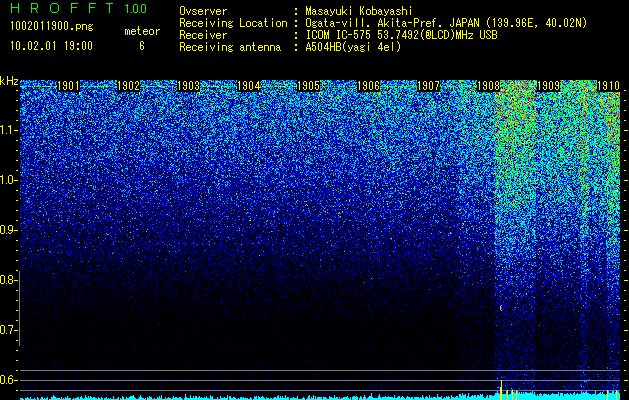Click the 1901 time marker
The image size is (629, 400).
tap(68, 86)
